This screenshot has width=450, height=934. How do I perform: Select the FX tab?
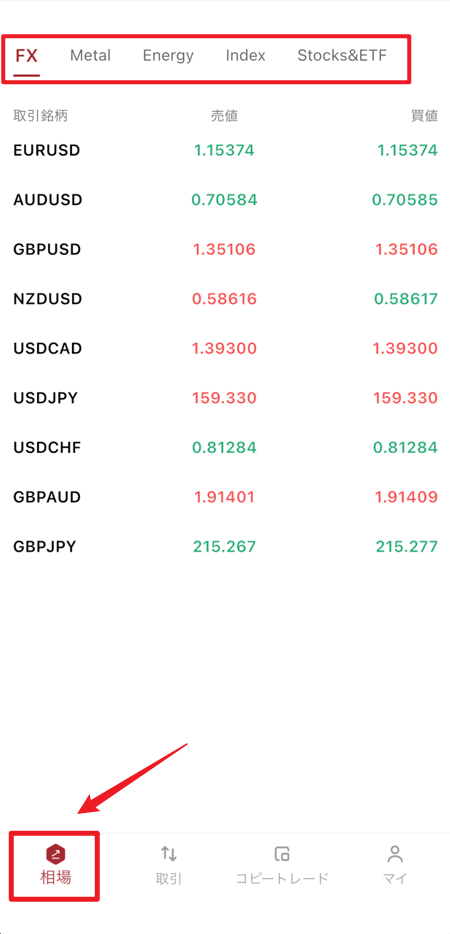pos(27,56)
